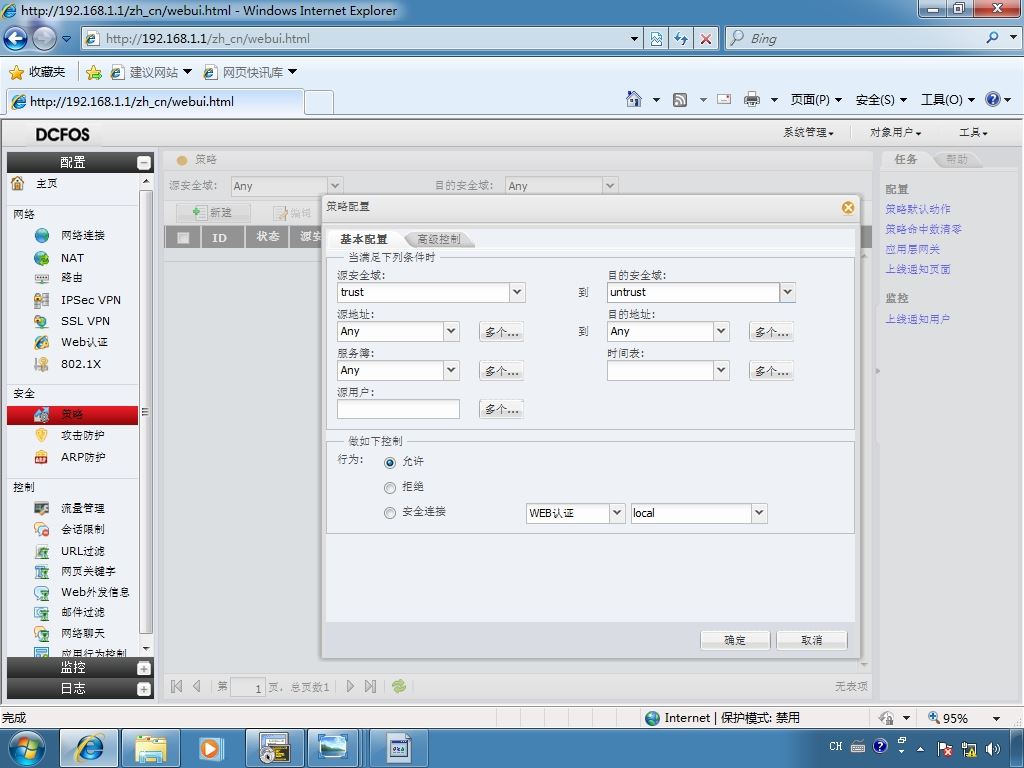Click the 确定 button

[x=735, y=640]
